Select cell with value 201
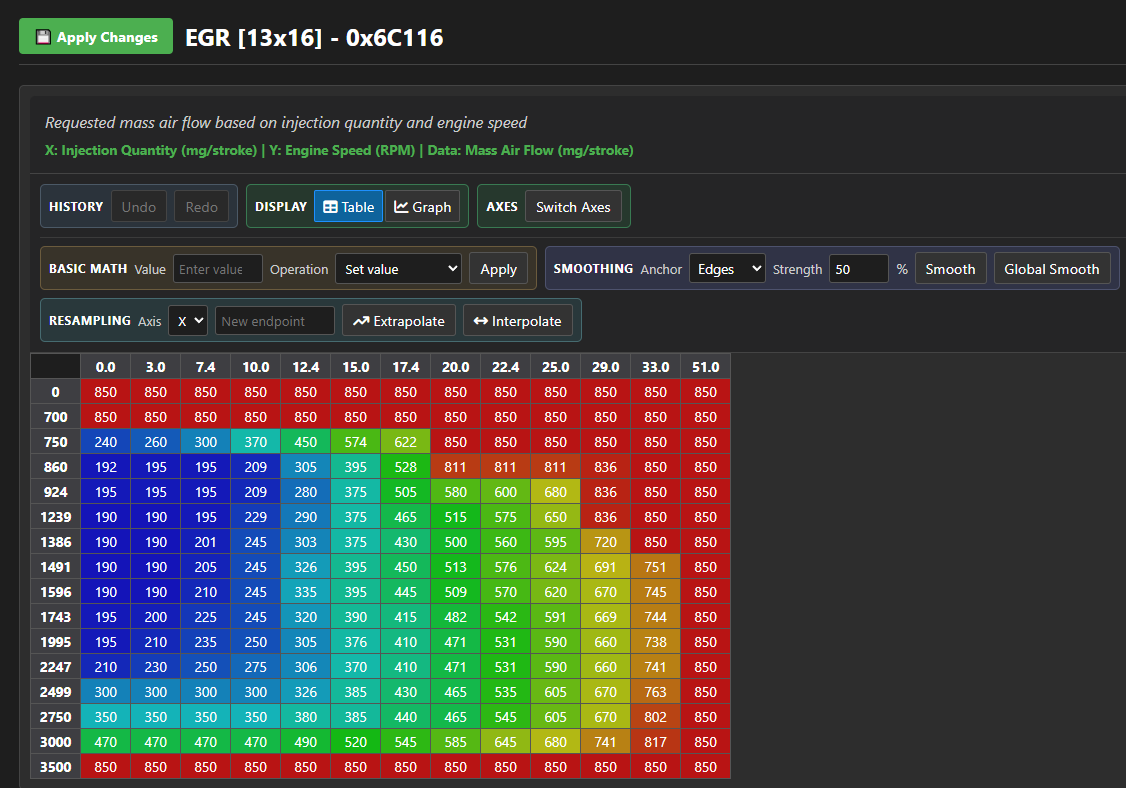 coord(205,542)
